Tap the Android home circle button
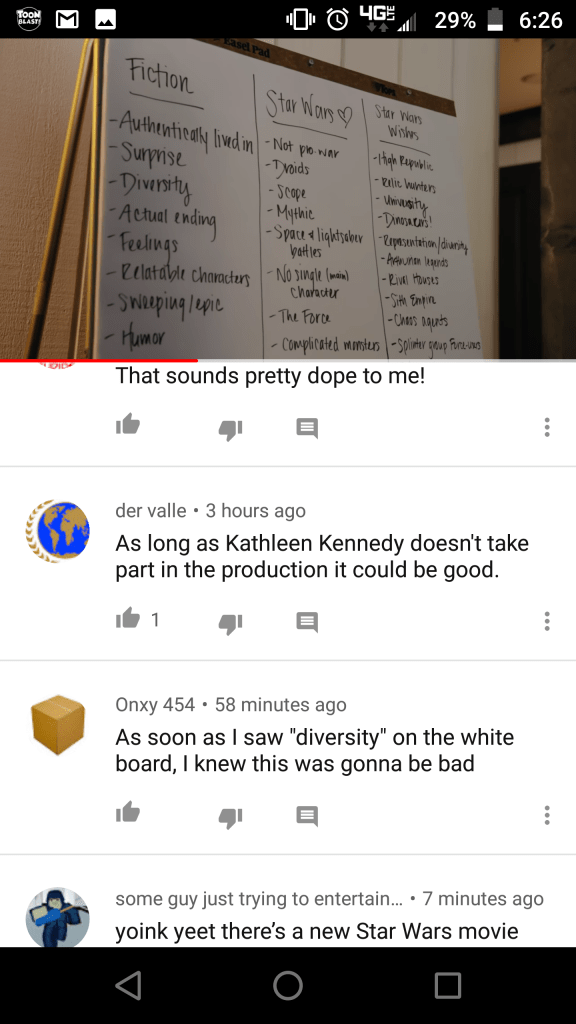 288,985
